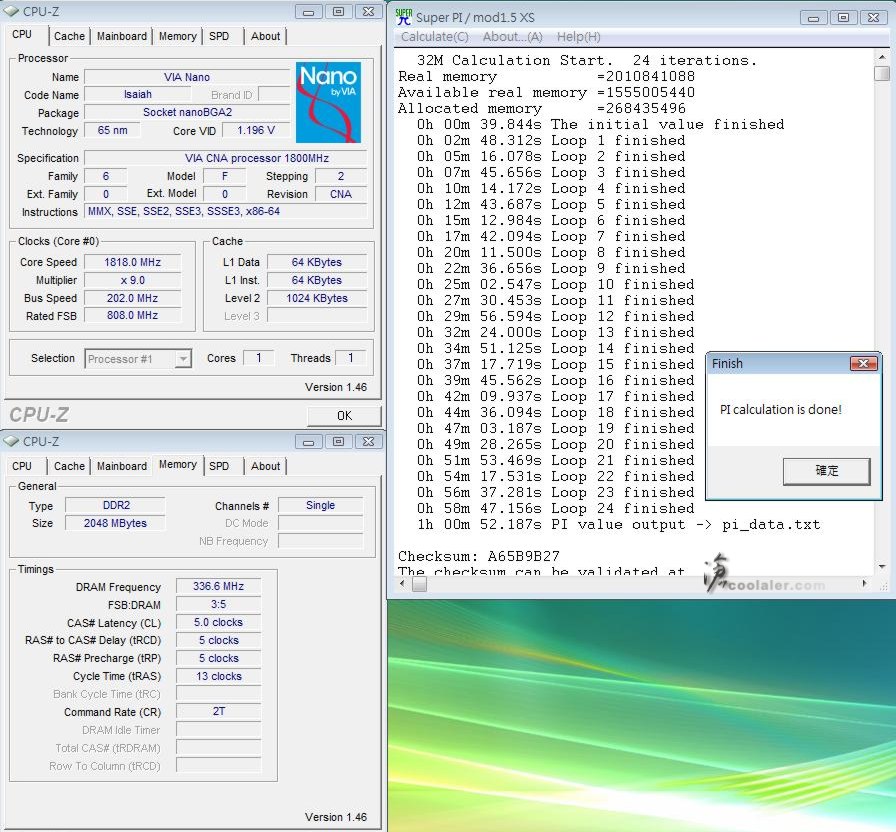Click the vertical scrollbar thumb in Super PI
The width and height of the screenshot is (896, 832).
pos(882,73)
